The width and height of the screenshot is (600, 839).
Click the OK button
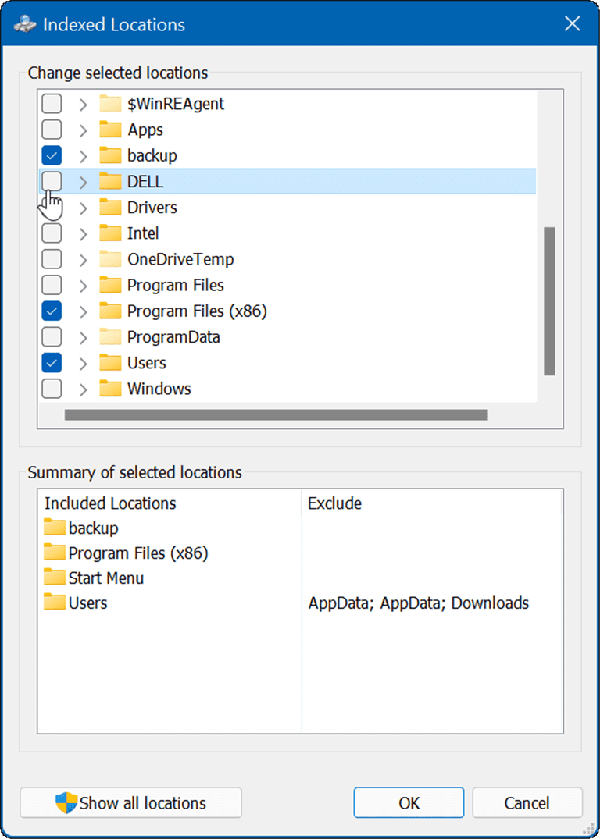[408, 803]
